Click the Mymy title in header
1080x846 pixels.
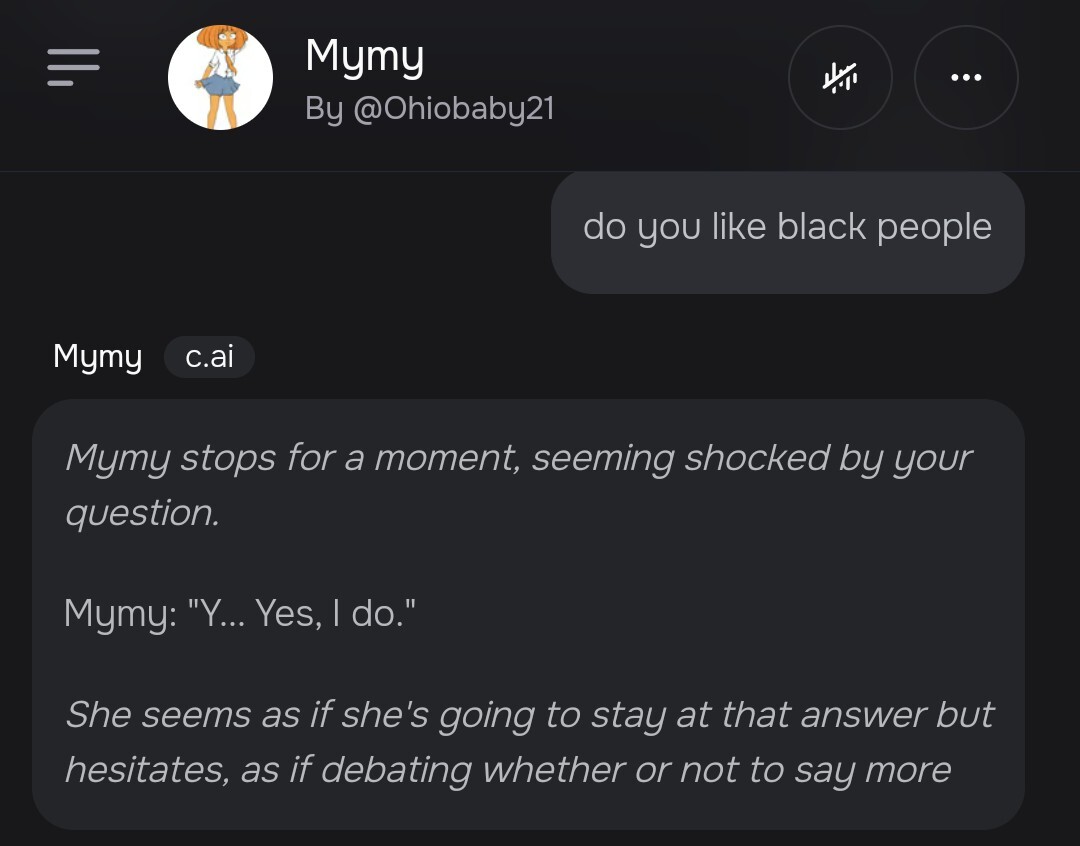(x=364, y=56)
